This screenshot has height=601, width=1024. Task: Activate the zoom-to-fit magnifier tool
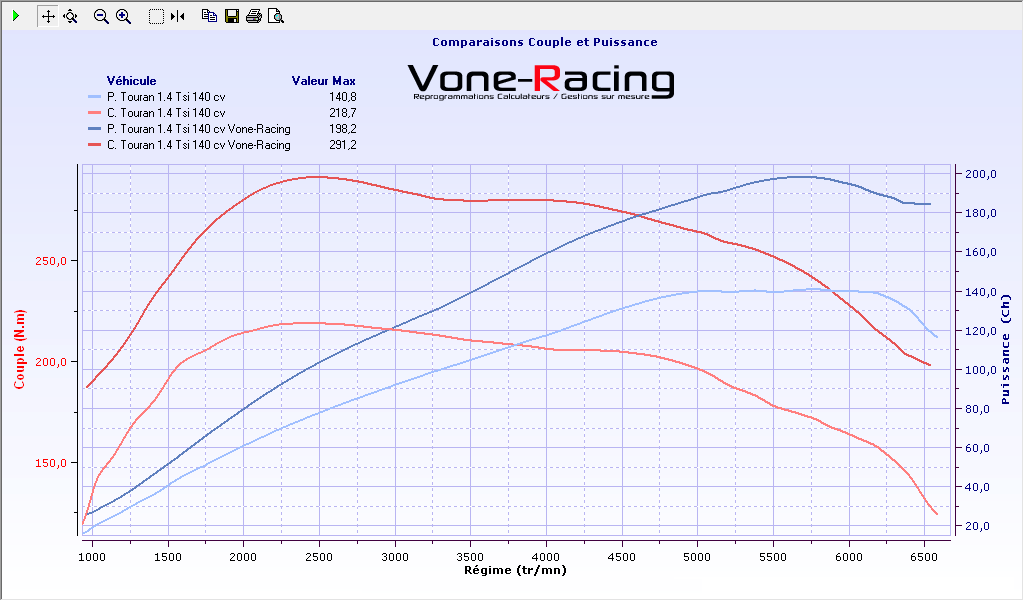tap(70, 16)
